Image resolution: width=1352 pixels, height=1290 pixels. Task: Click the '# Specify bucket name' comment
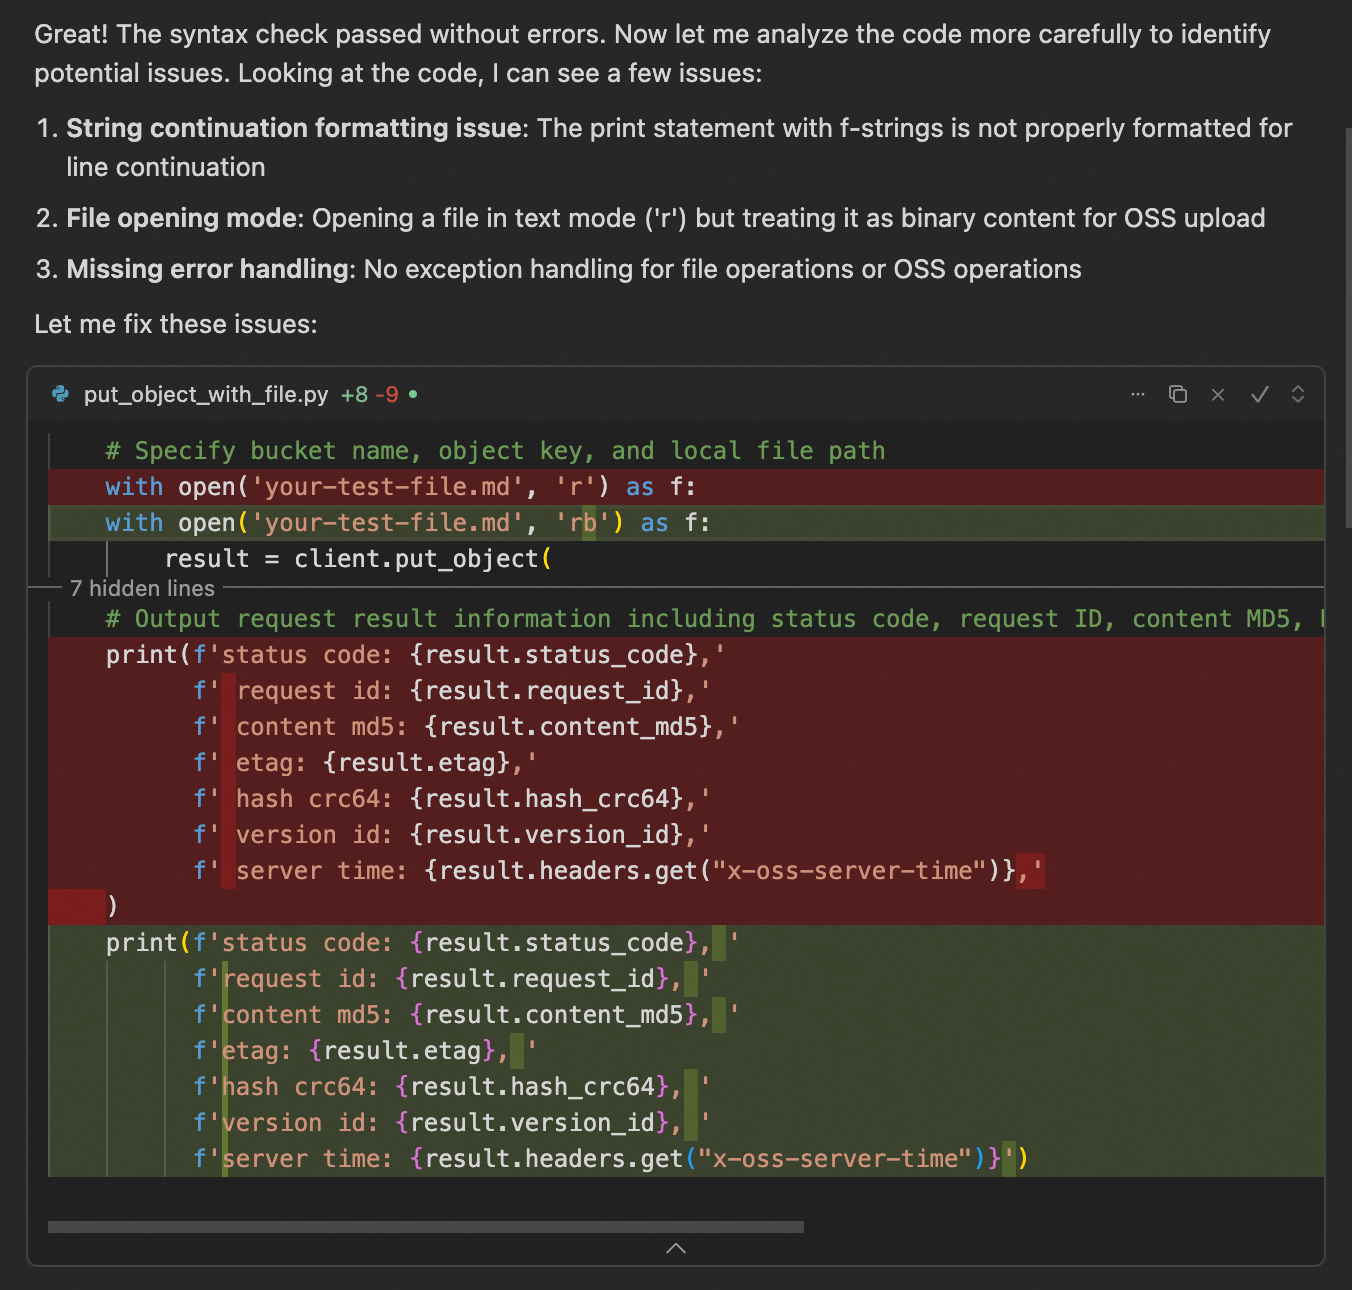tap(495, 451)
